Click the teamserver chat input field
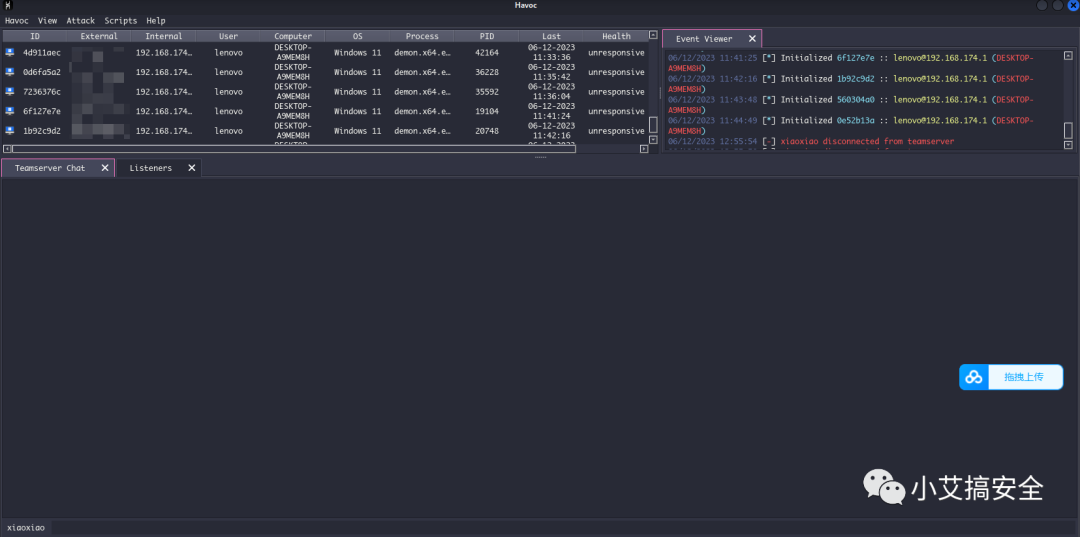Screen dimensions: 1080x537 tap(565, 527)
